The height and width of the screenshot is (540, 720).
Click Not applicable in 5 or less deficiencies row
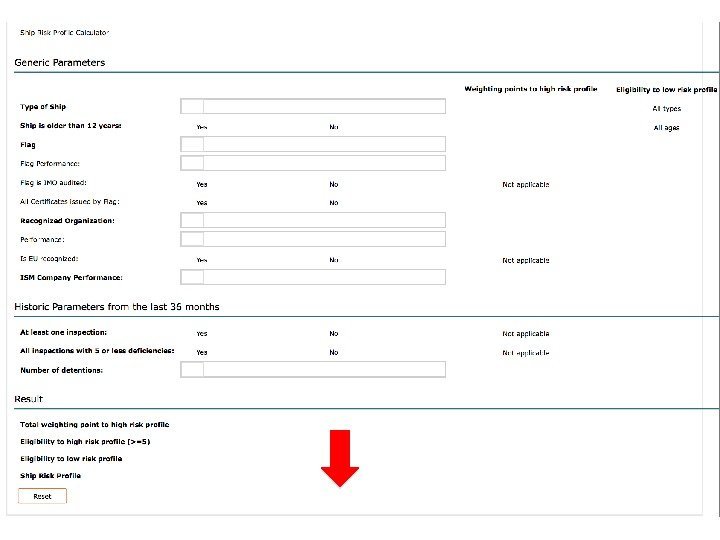click(526, 353)
